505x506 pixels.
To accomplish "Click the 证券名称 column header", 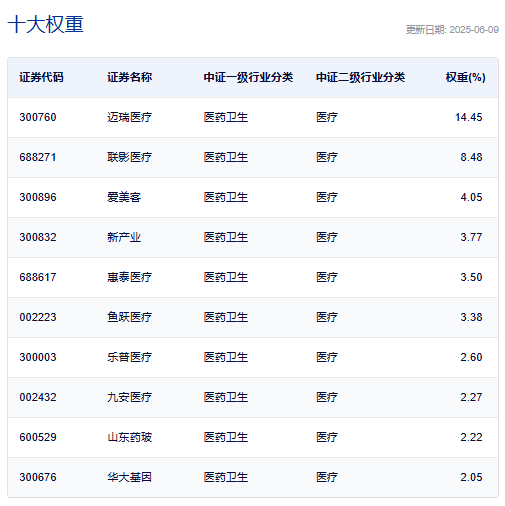I will (x=130, y=77).
